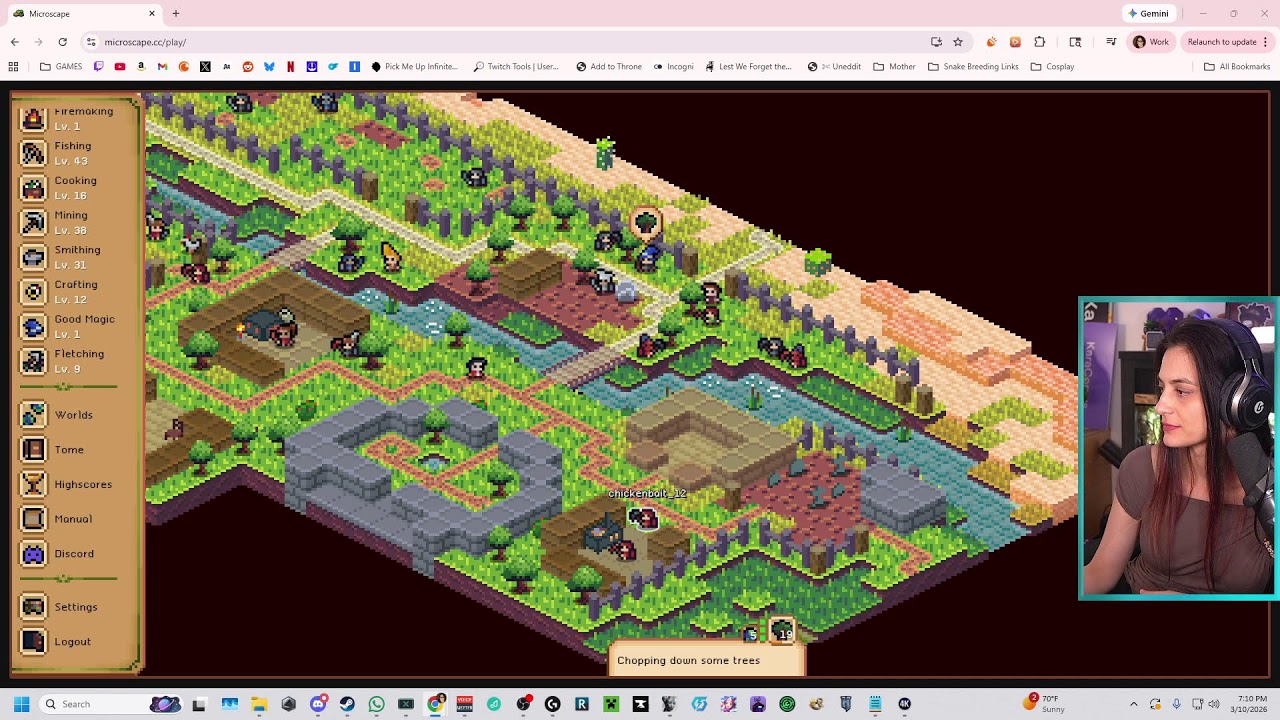
Task: Open the Netflix bookmark icon
Action: tap(291, 67)
